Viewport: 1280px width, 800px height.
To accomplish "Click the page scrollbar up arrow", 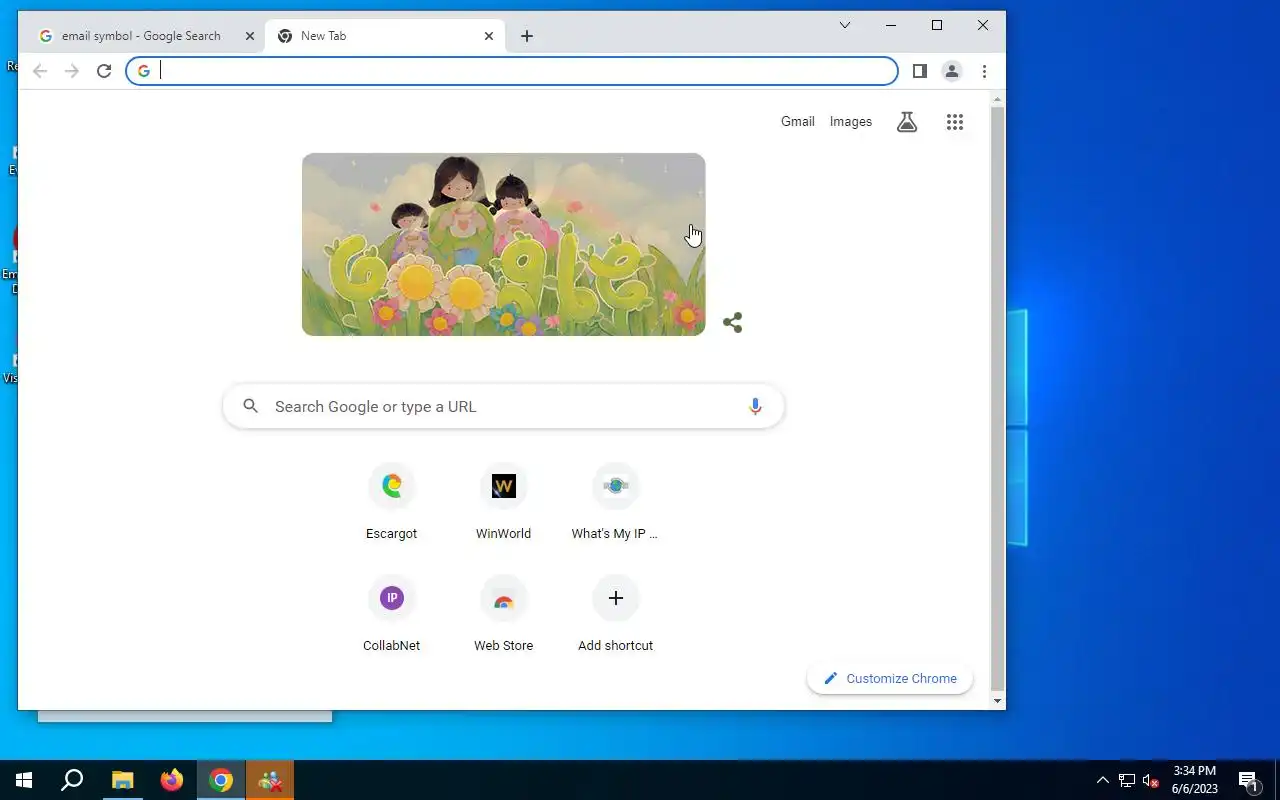I will pyautogui.click(x=997, y=99).
